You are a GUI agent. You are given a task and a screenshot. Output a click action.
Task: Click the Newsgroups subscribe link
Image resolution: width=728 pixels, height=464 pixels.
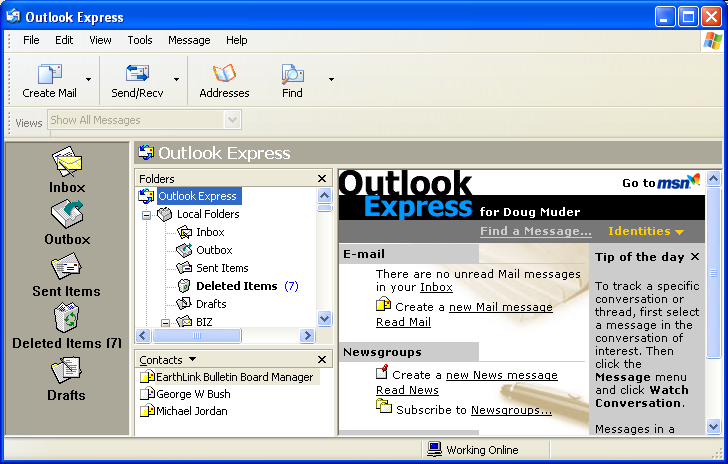[x=511, y=410]
